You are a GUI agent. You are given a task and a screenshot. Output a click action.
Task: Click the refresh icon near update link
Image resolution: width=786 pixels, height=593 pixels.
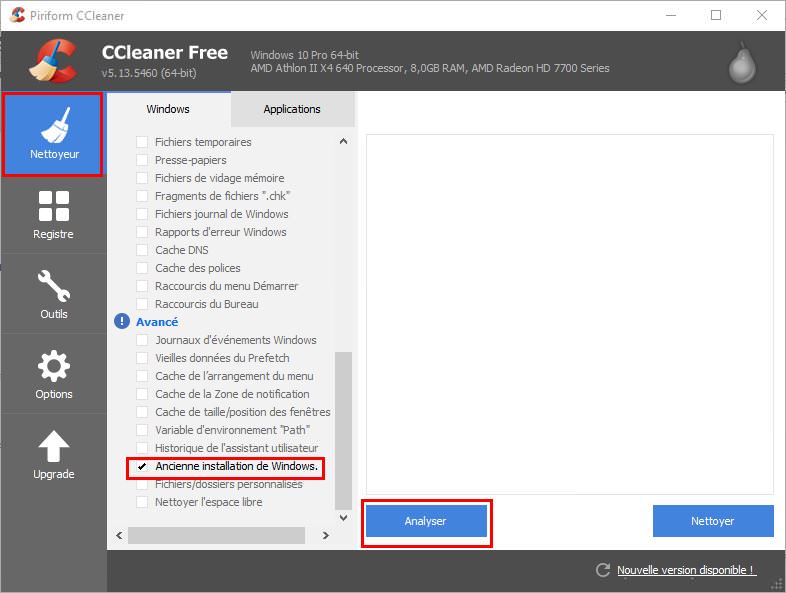pyautogui.click(x=603, y=570)
